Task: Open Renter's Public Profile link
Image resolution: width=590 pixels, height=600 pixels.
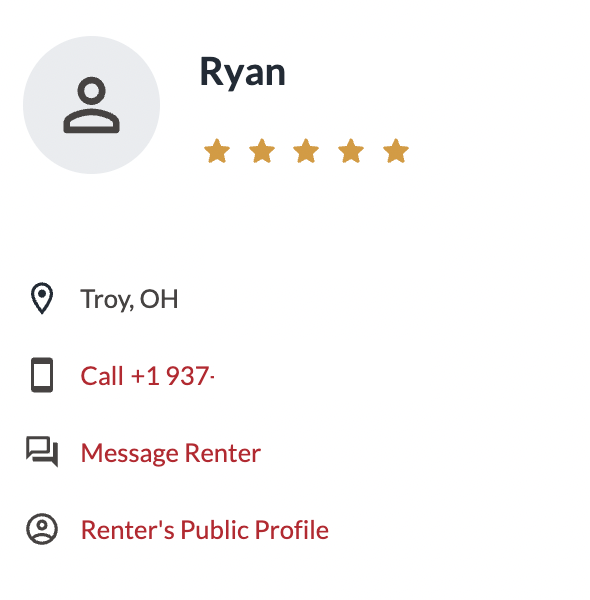Action: (x=205, y=530)
